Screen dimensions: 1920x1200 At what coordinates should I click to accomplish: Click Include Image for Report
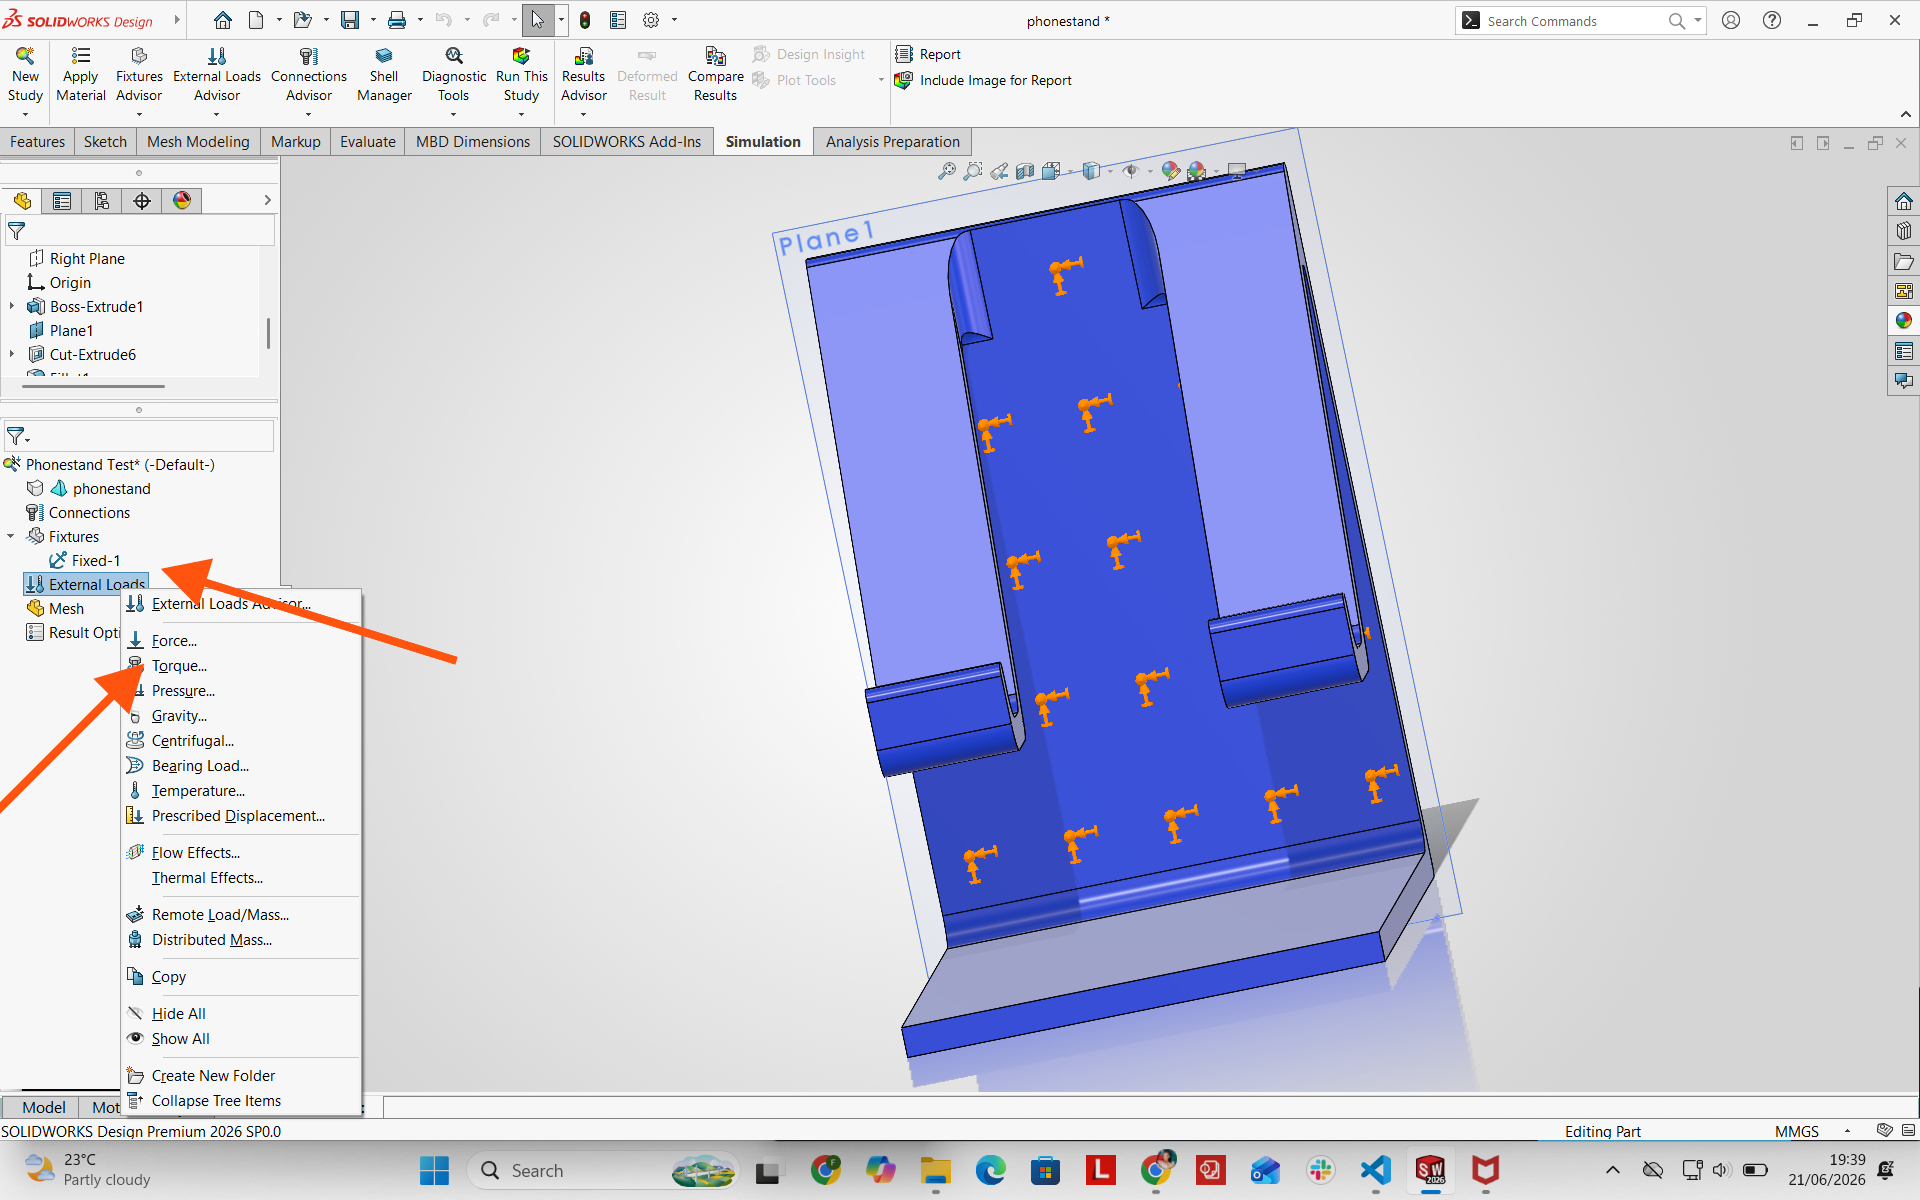pyautogui.click(x=984, y=80)
